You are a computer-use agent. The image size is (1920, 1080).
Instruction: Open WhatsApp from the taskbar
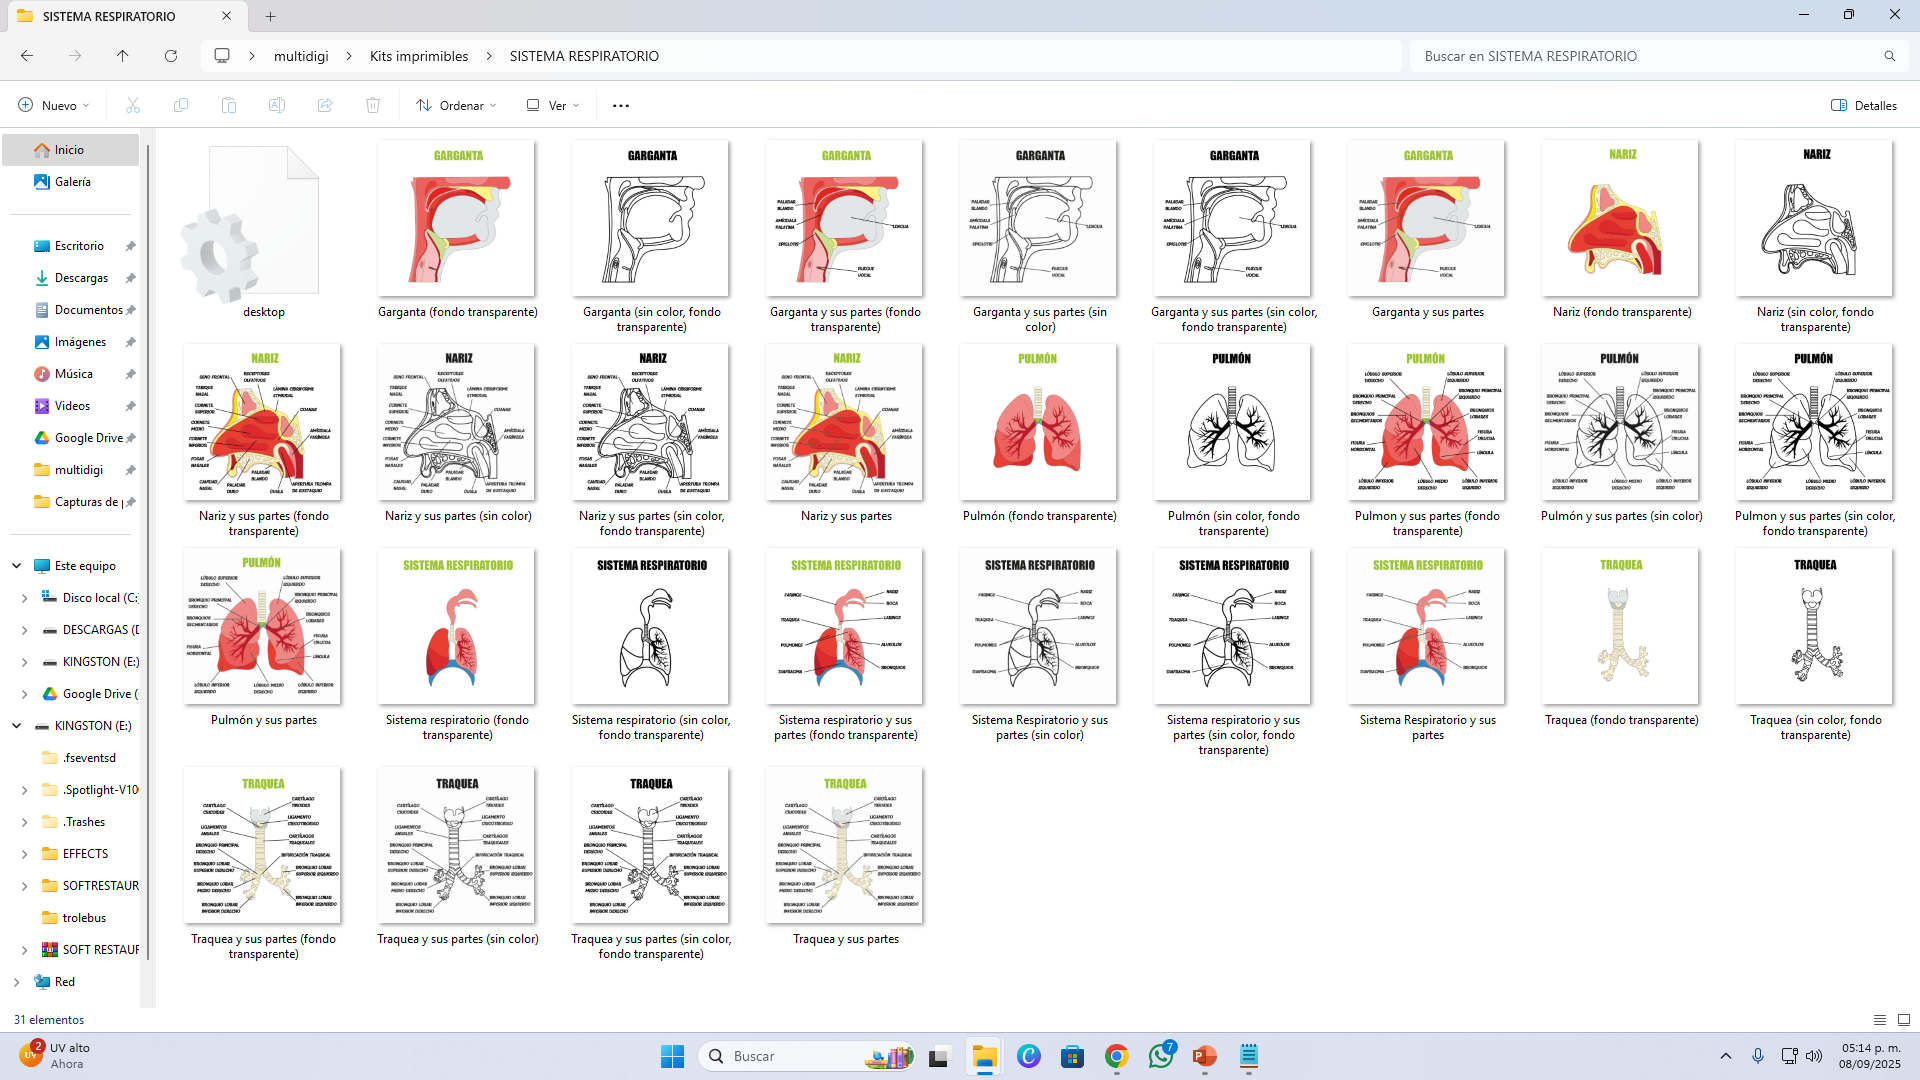point(1160,1056)
